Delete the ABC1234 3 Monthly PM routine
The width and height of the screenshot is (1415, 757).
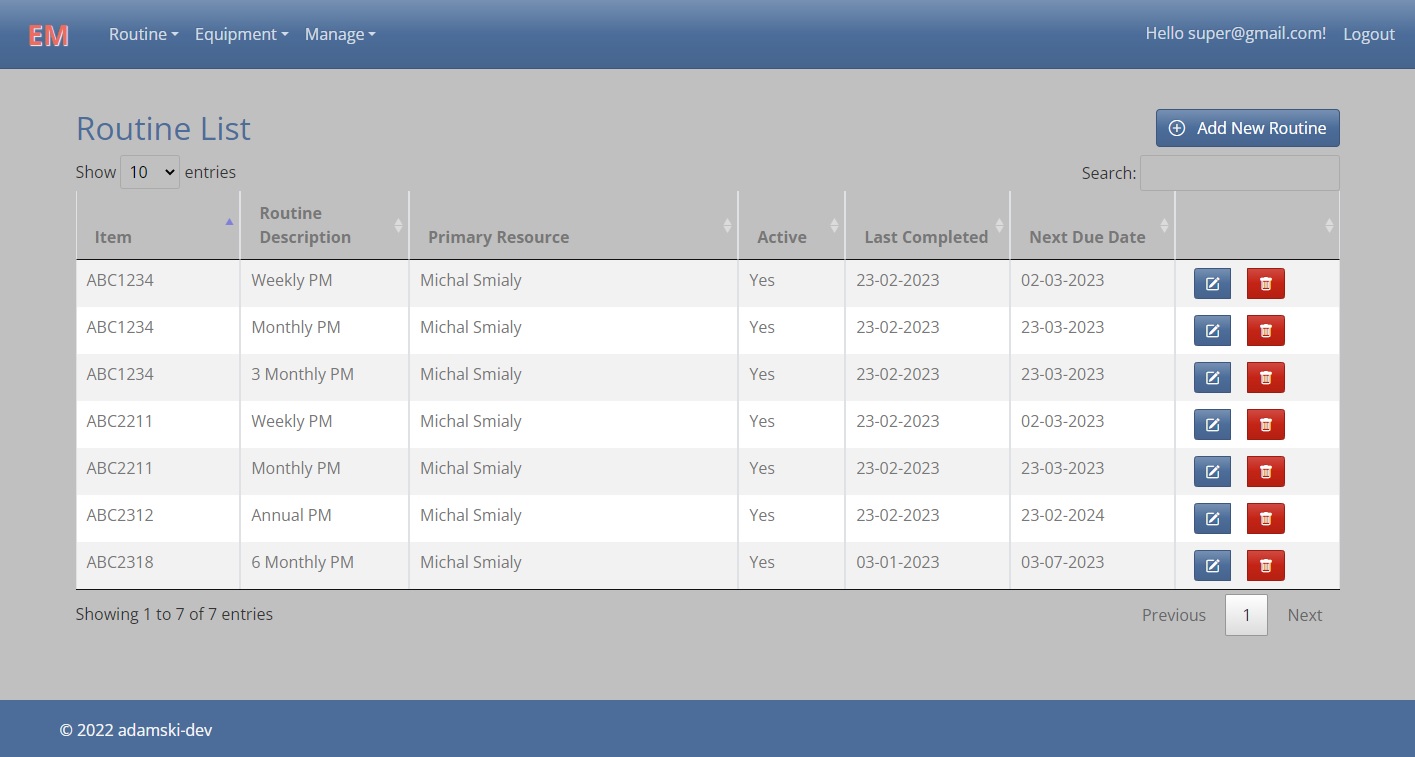pyautogui.click(x=1265, y=378)
